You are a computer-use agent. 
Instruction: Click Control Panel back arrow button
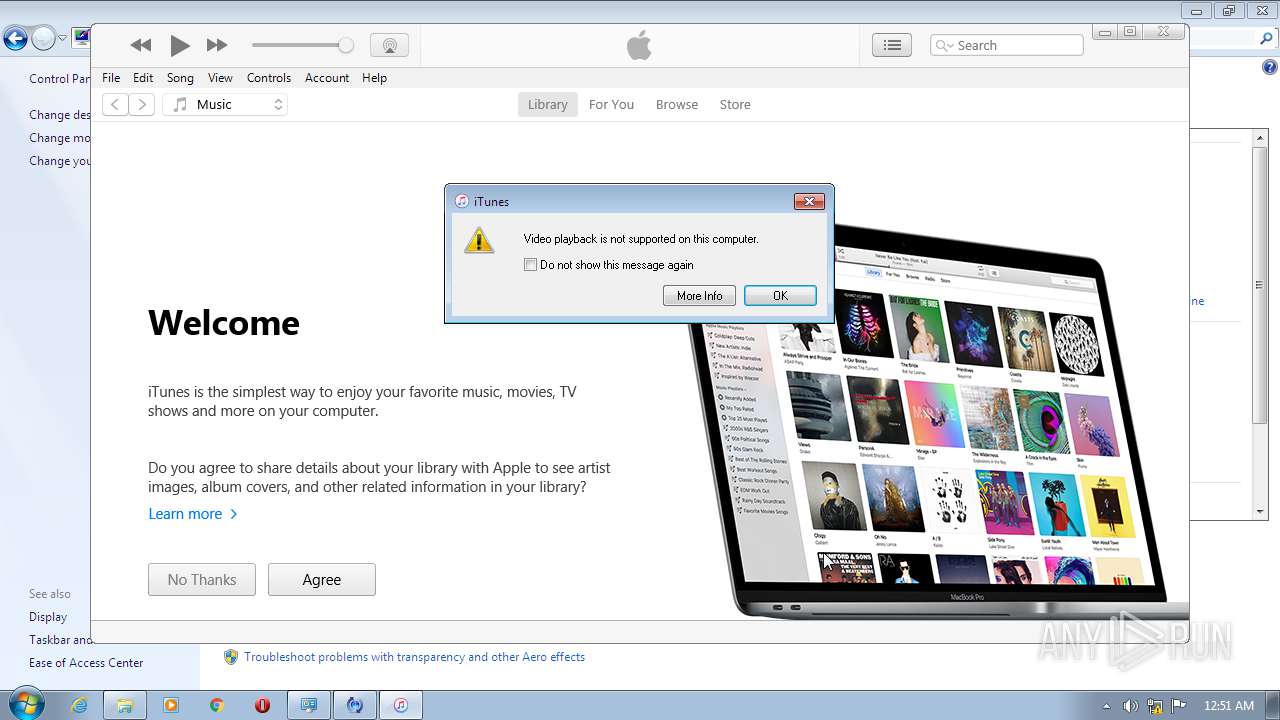coord(15,39)
